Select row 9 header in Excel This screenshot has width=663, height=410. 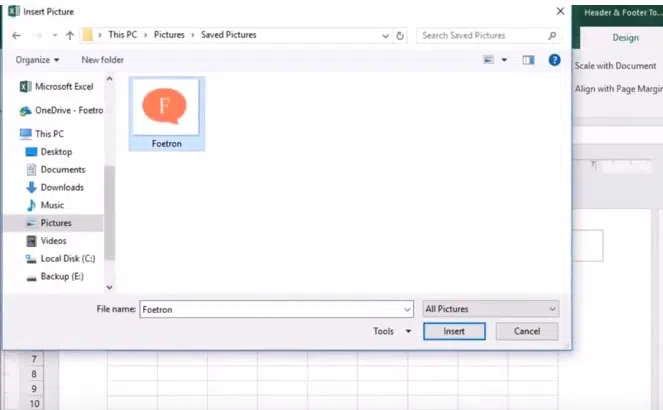[34, 389]
